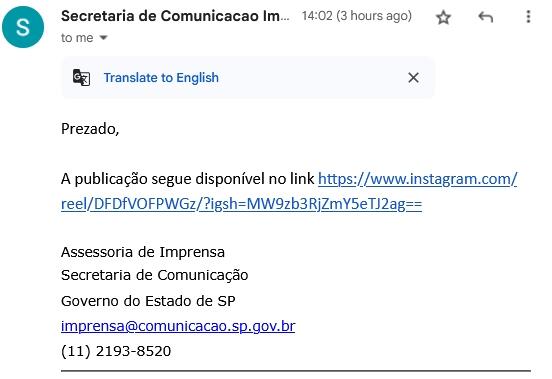Open the https://www.instagram.com/ link
Image resolution: width=552 pixels, height=379 pixels.
[418, 179]
